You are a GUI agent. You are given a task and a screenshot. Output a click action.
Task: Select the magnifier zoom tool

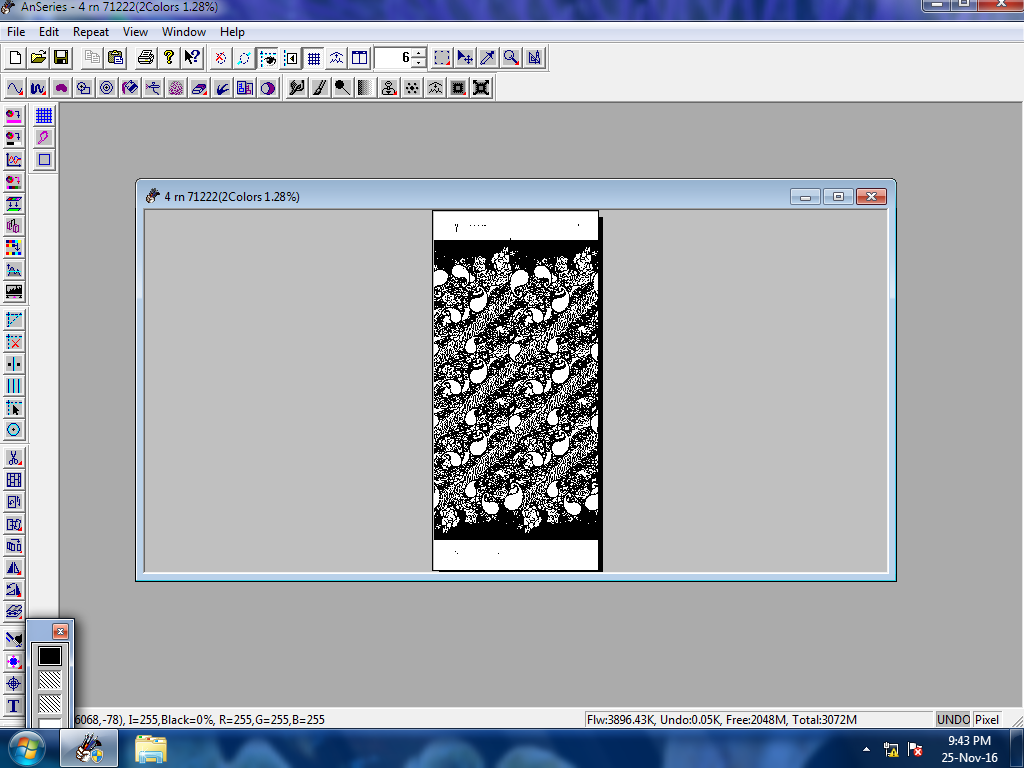click(511, 58)
